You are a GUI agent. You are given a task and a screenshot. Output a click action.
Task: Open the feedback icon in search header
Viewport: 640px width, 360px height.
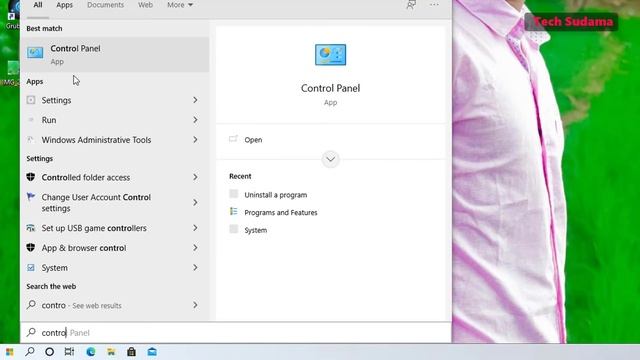(x=411, y=5)
